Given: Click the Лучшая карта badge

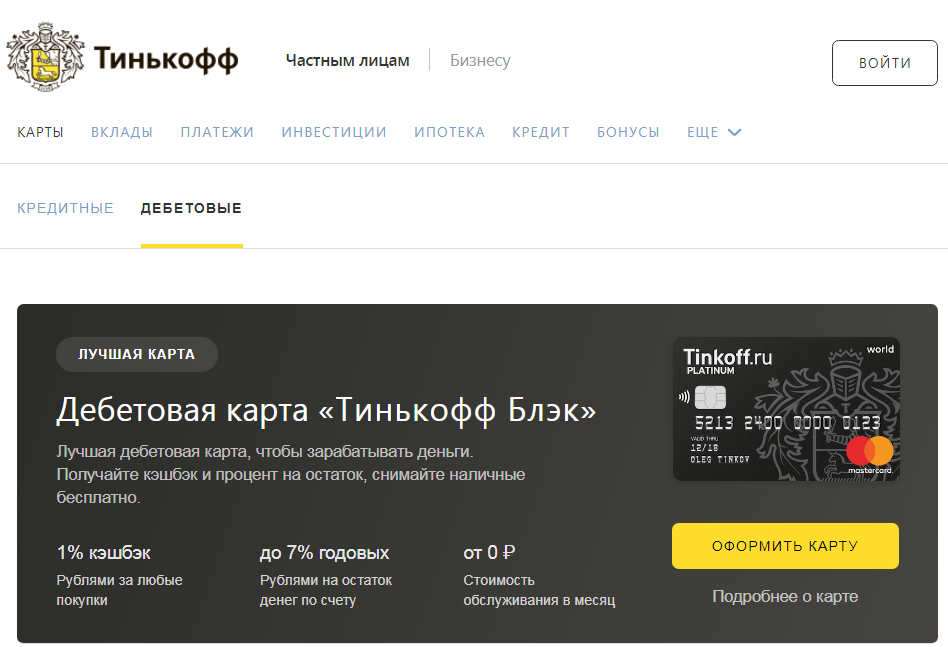Looking at the screenshot, I should [137, 354].
